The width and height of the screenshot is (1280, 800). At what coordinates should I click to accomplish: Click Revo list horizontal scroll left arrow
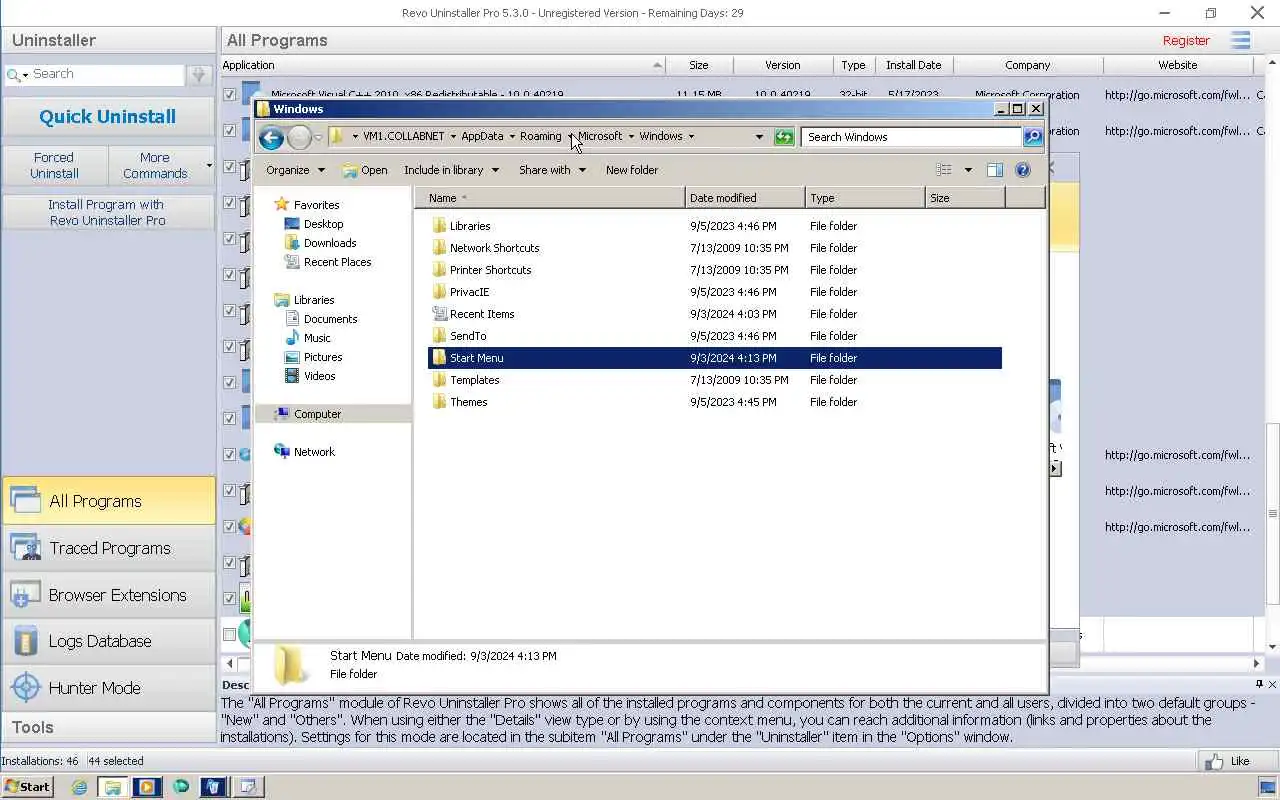pos(230,663)
